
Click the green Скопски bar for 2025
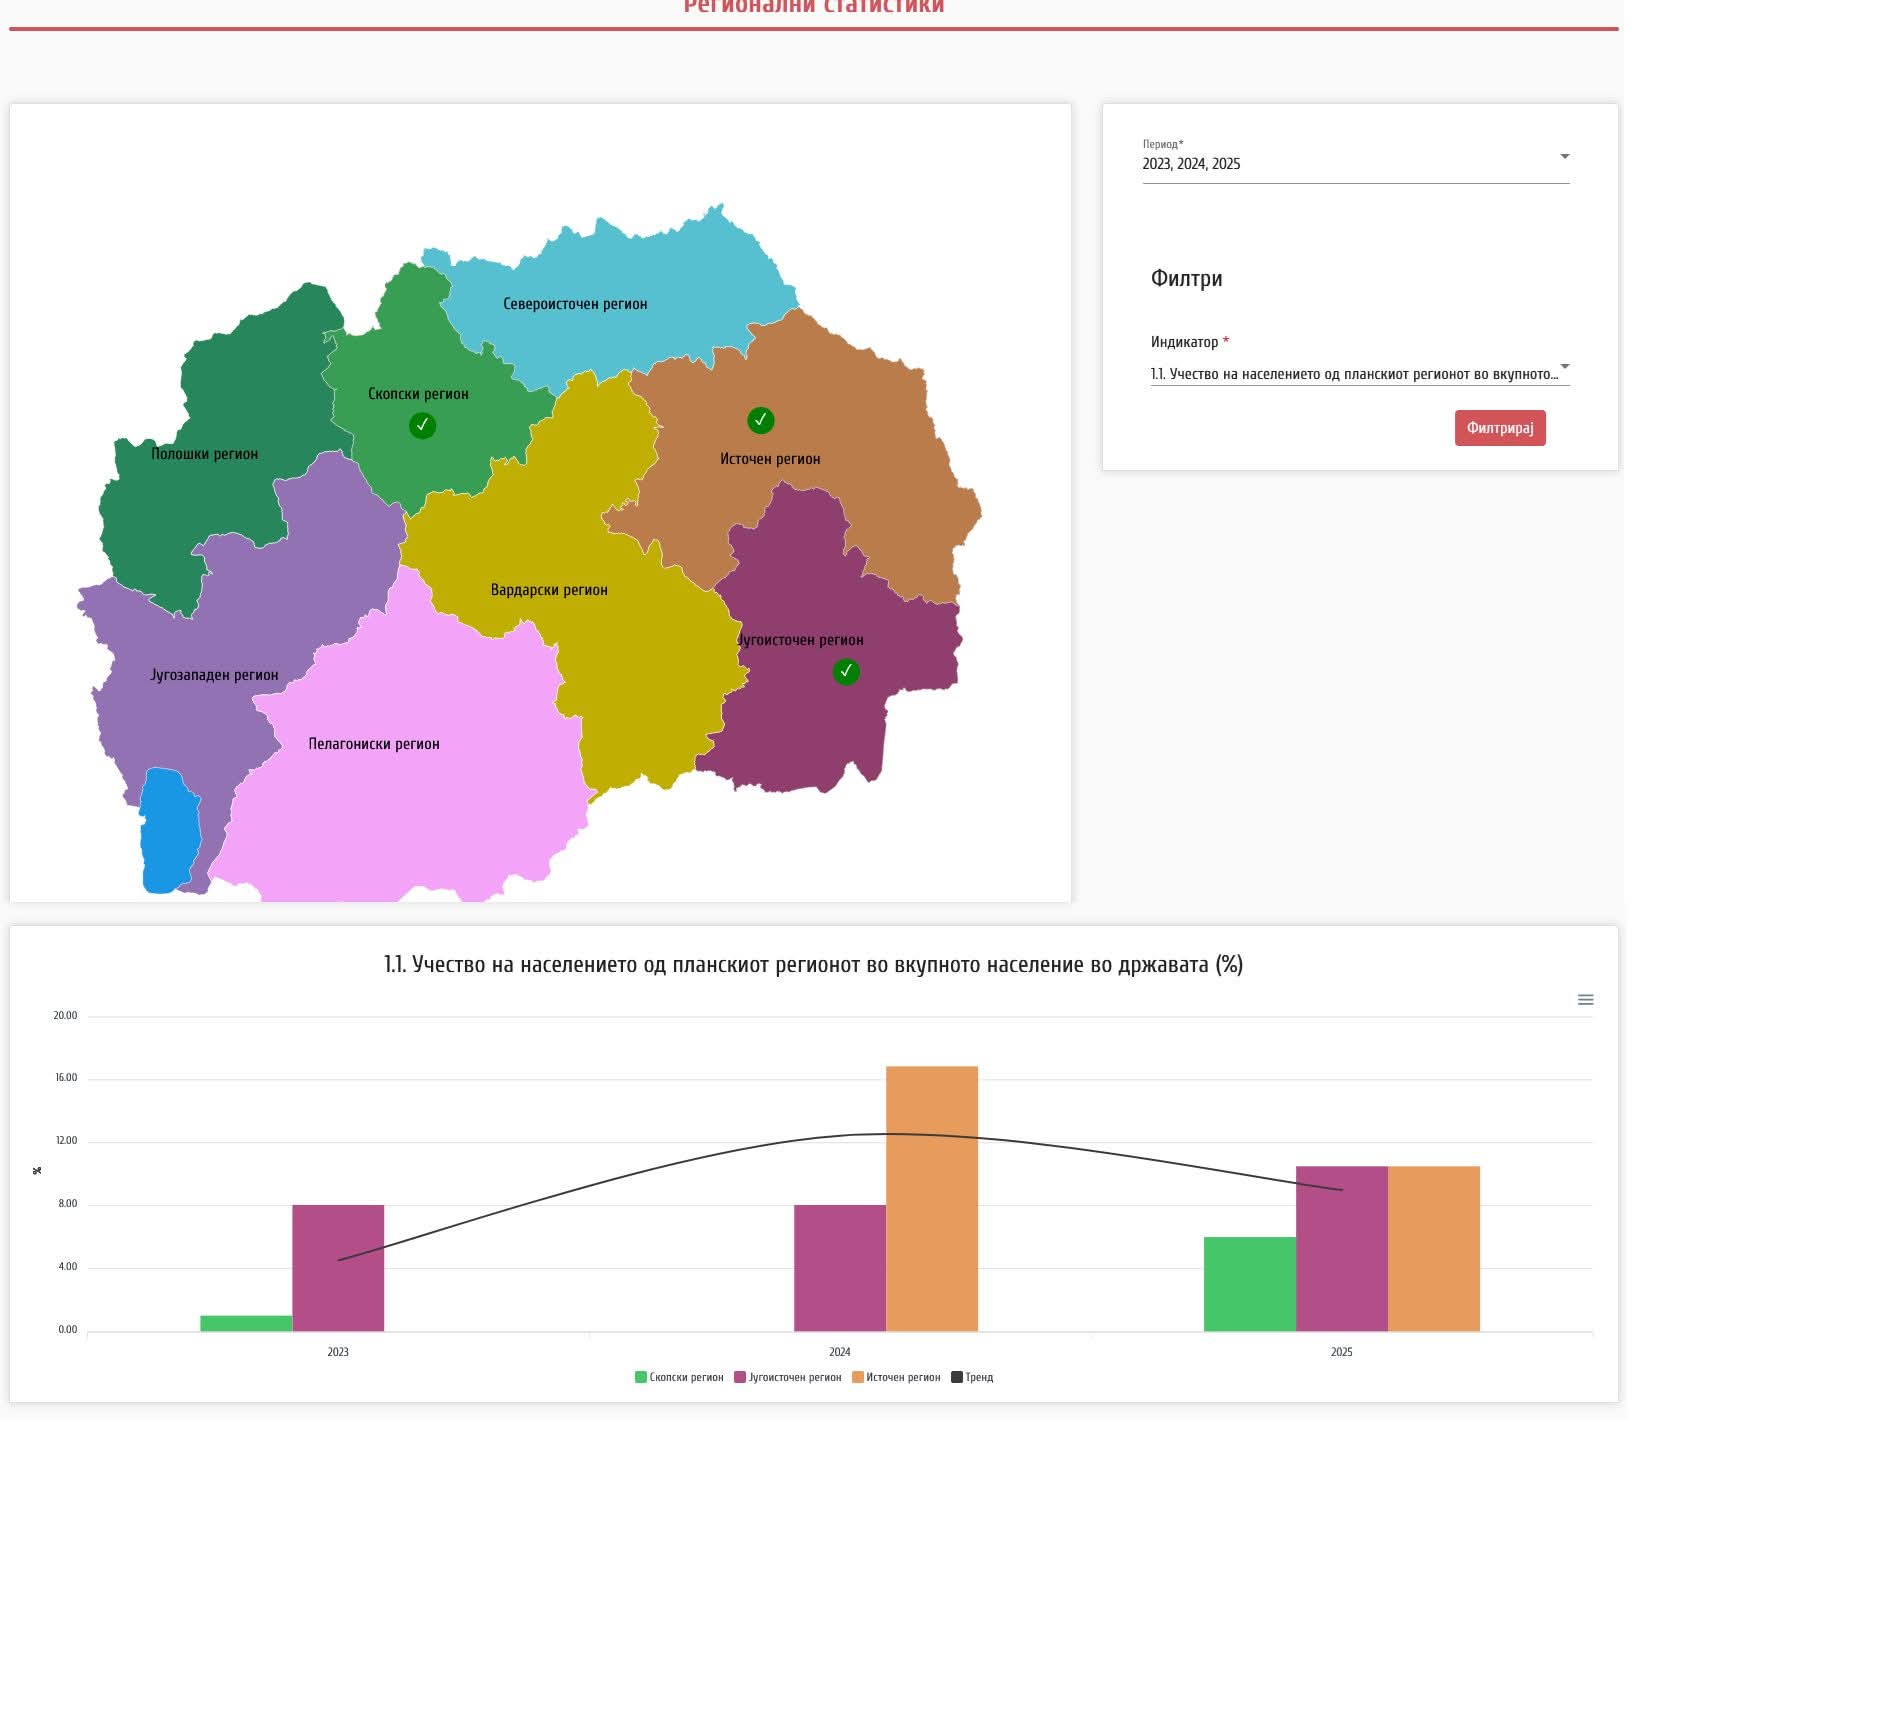point(1249,1284)
